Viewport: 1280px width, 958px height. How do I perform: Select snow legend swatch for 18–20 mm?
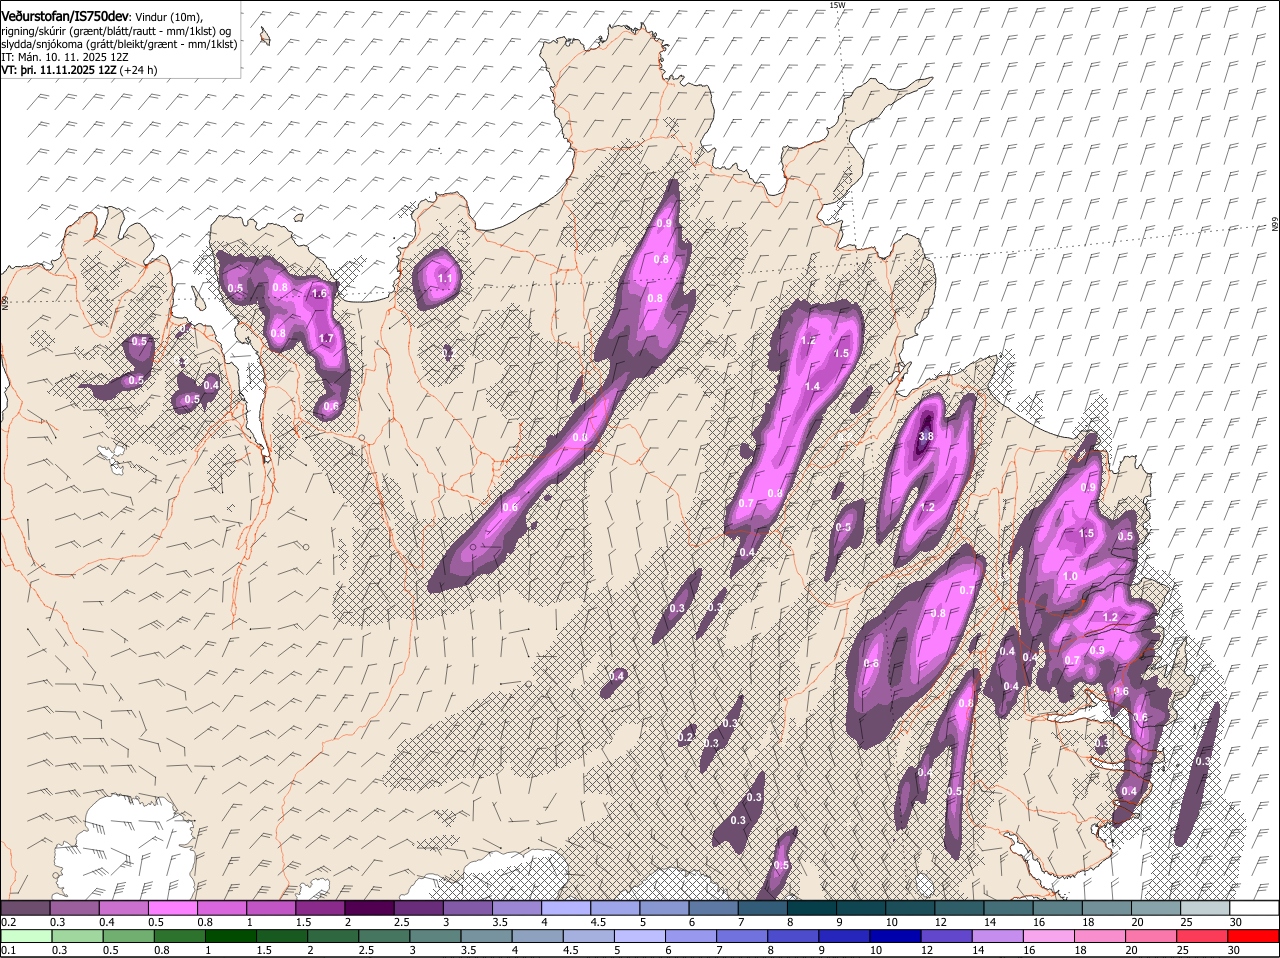click(x=1107, y=907)
